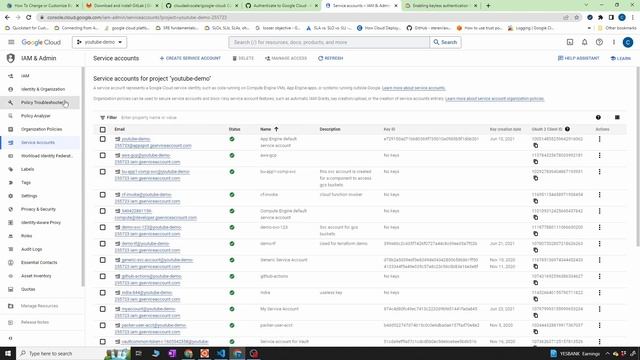The width and height of the screenshot is (640, 360).
Task: Collapse the left navigation panel
Action: pyautogui.click(x=11, y=338)
